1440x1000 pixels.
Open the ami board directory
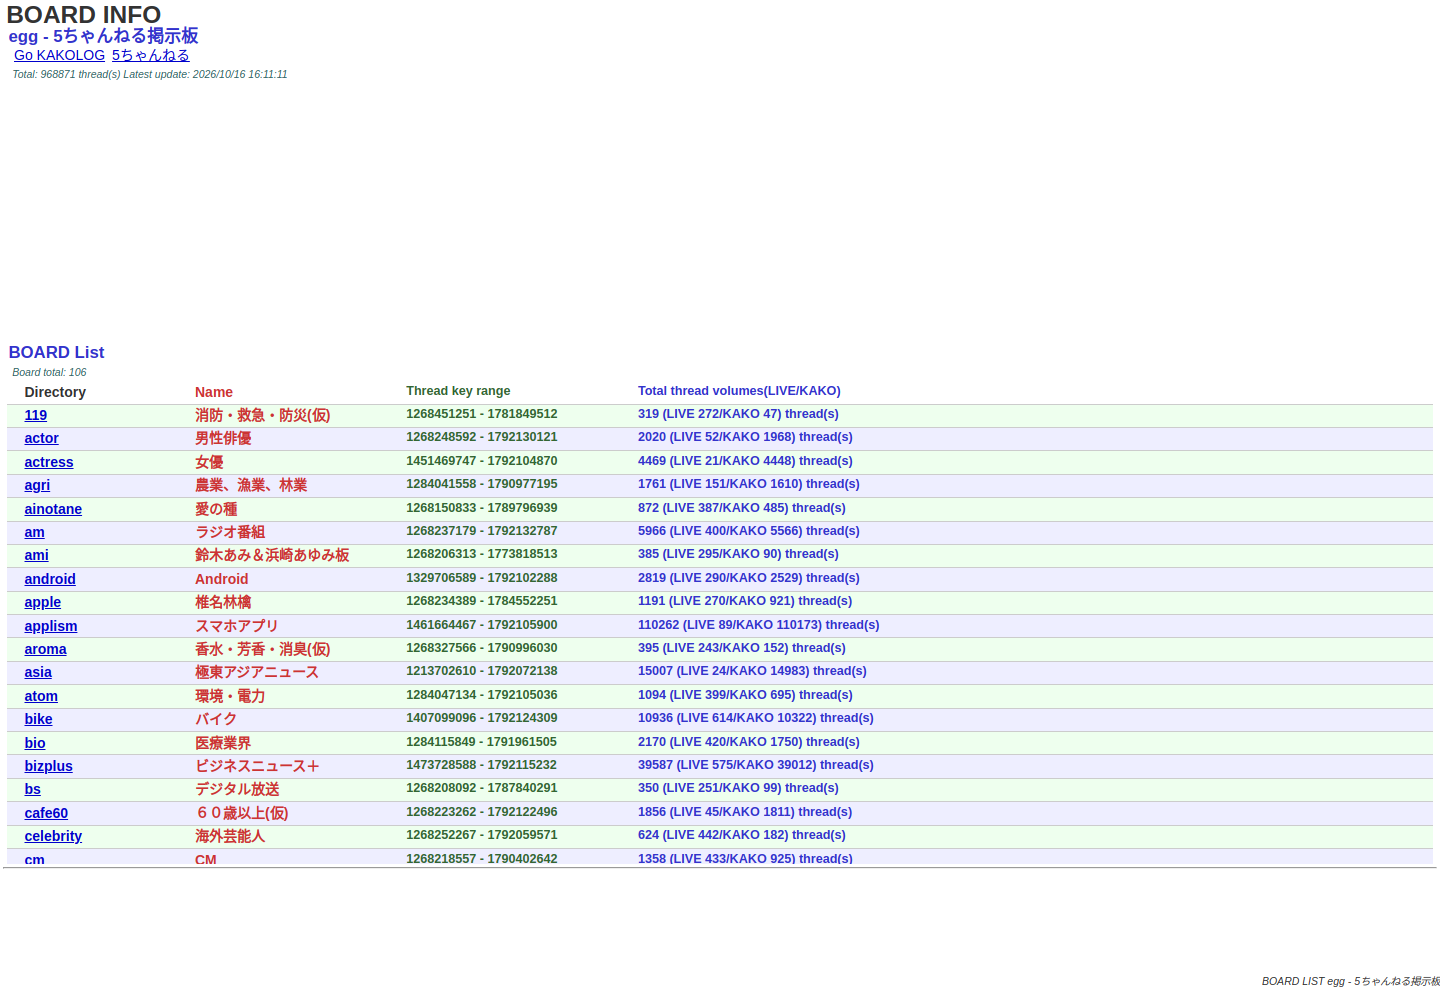click(37, 555)
